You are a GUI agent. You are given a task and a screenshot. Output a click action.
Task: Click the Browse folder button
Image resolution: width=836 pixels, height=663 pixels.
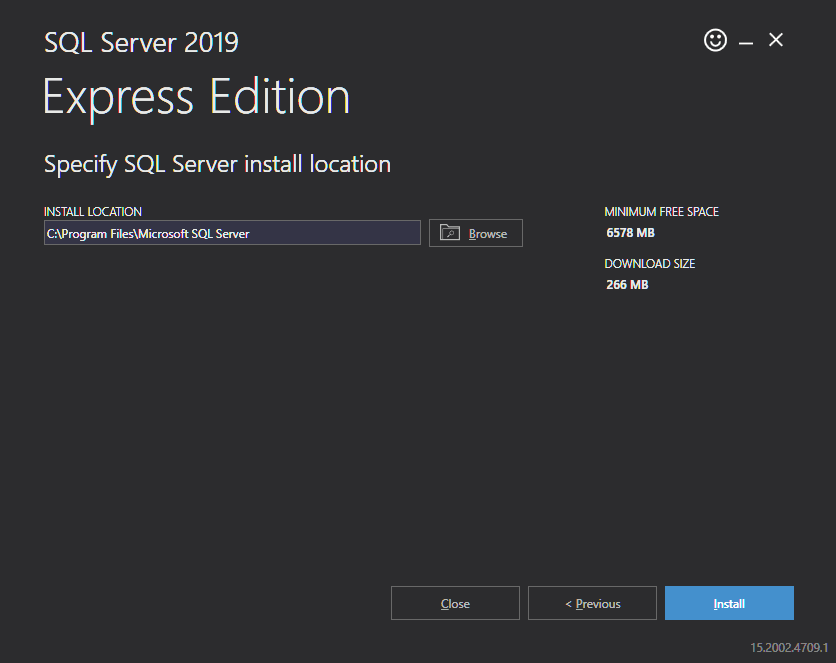click(x=476, y=233)
